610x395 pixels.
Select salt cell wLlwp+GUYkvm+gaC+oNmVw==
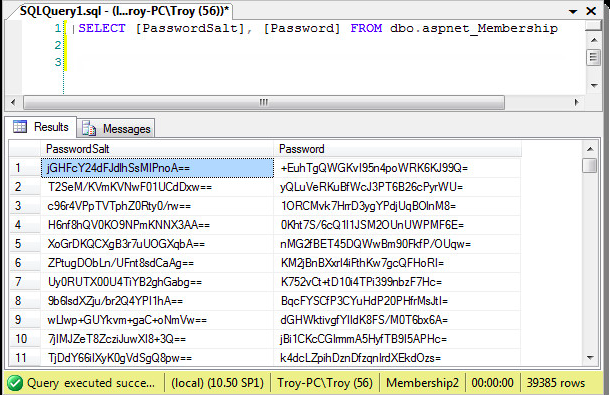pos(157,320)
